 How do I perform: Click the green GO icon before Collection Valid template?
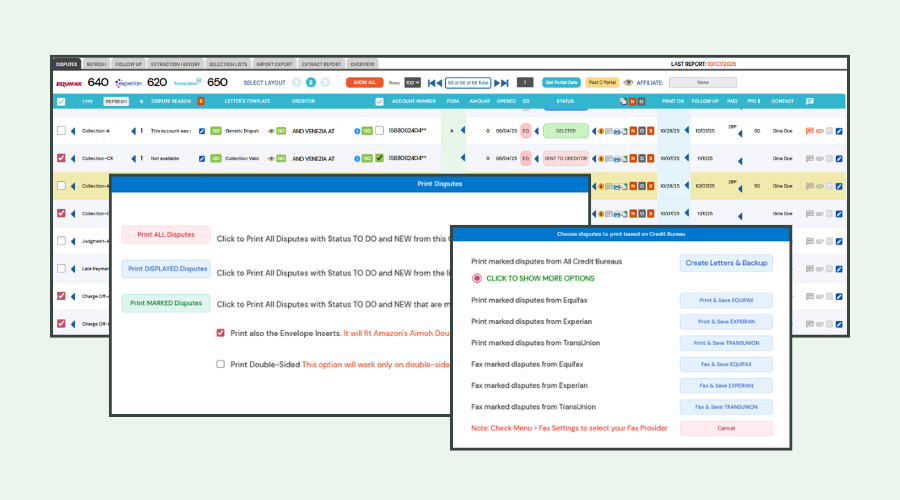(216, 158)
